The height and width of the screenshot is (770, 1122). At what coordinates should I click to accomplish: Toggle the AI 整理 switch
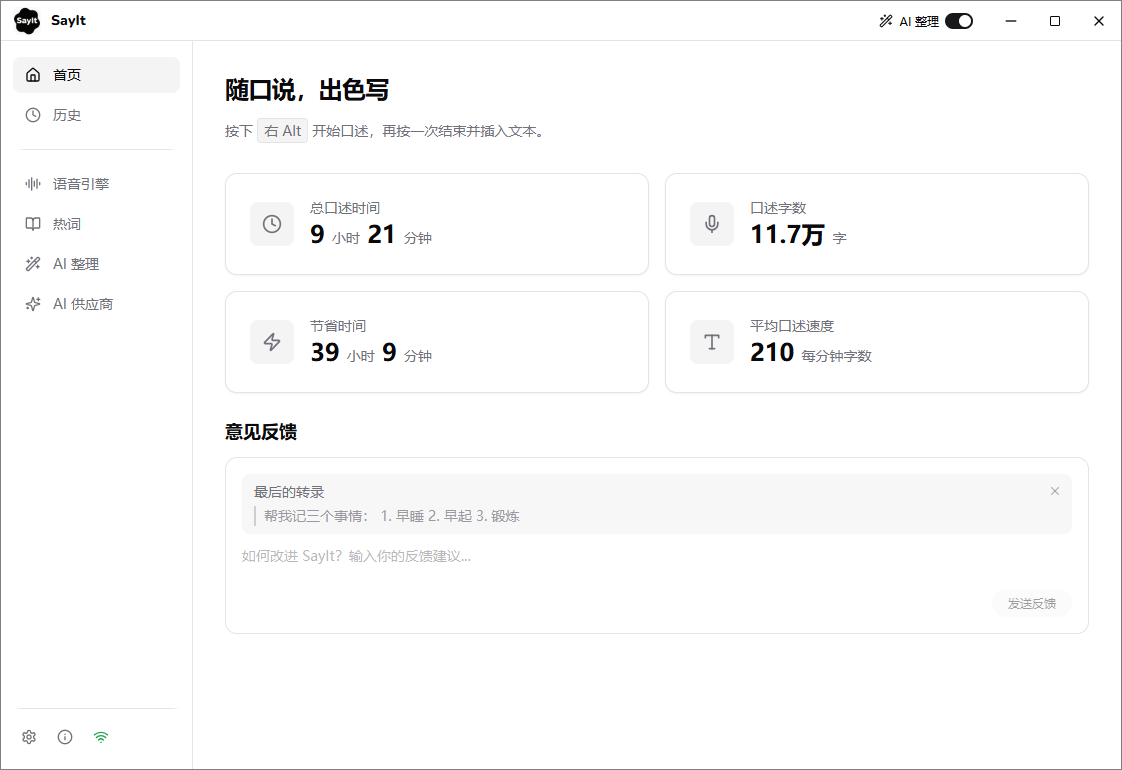click(958, 21)
